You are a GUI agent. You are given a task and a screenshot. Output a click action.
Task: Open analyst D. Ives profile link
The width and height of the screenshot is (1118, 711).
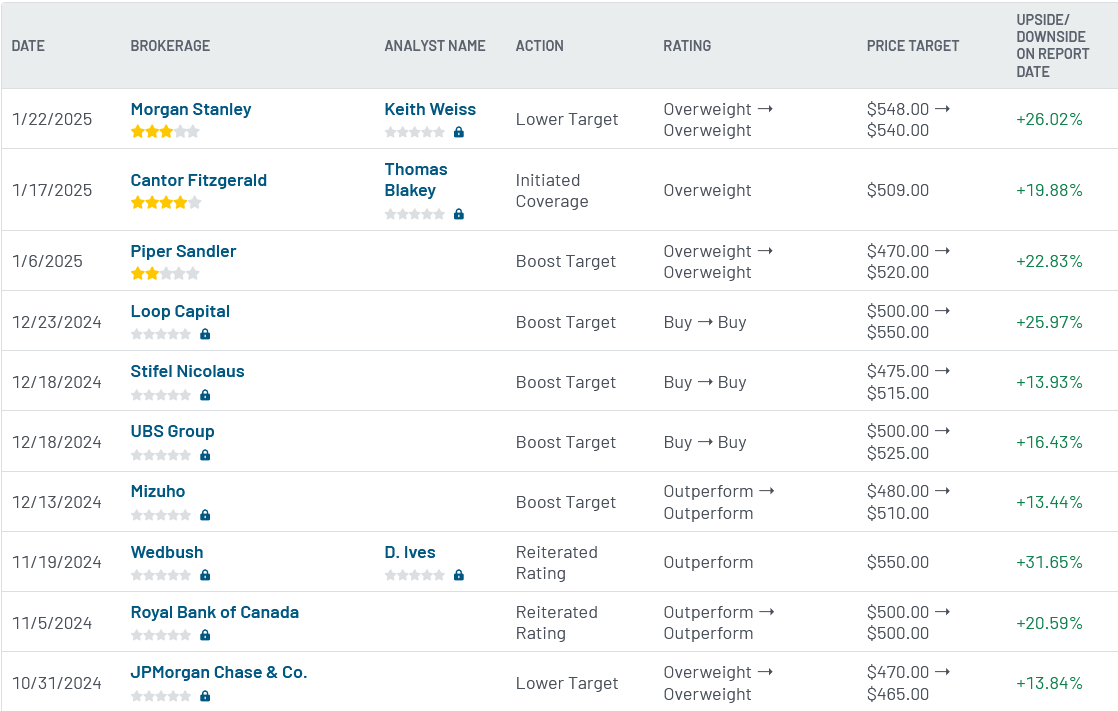point(410,552)
